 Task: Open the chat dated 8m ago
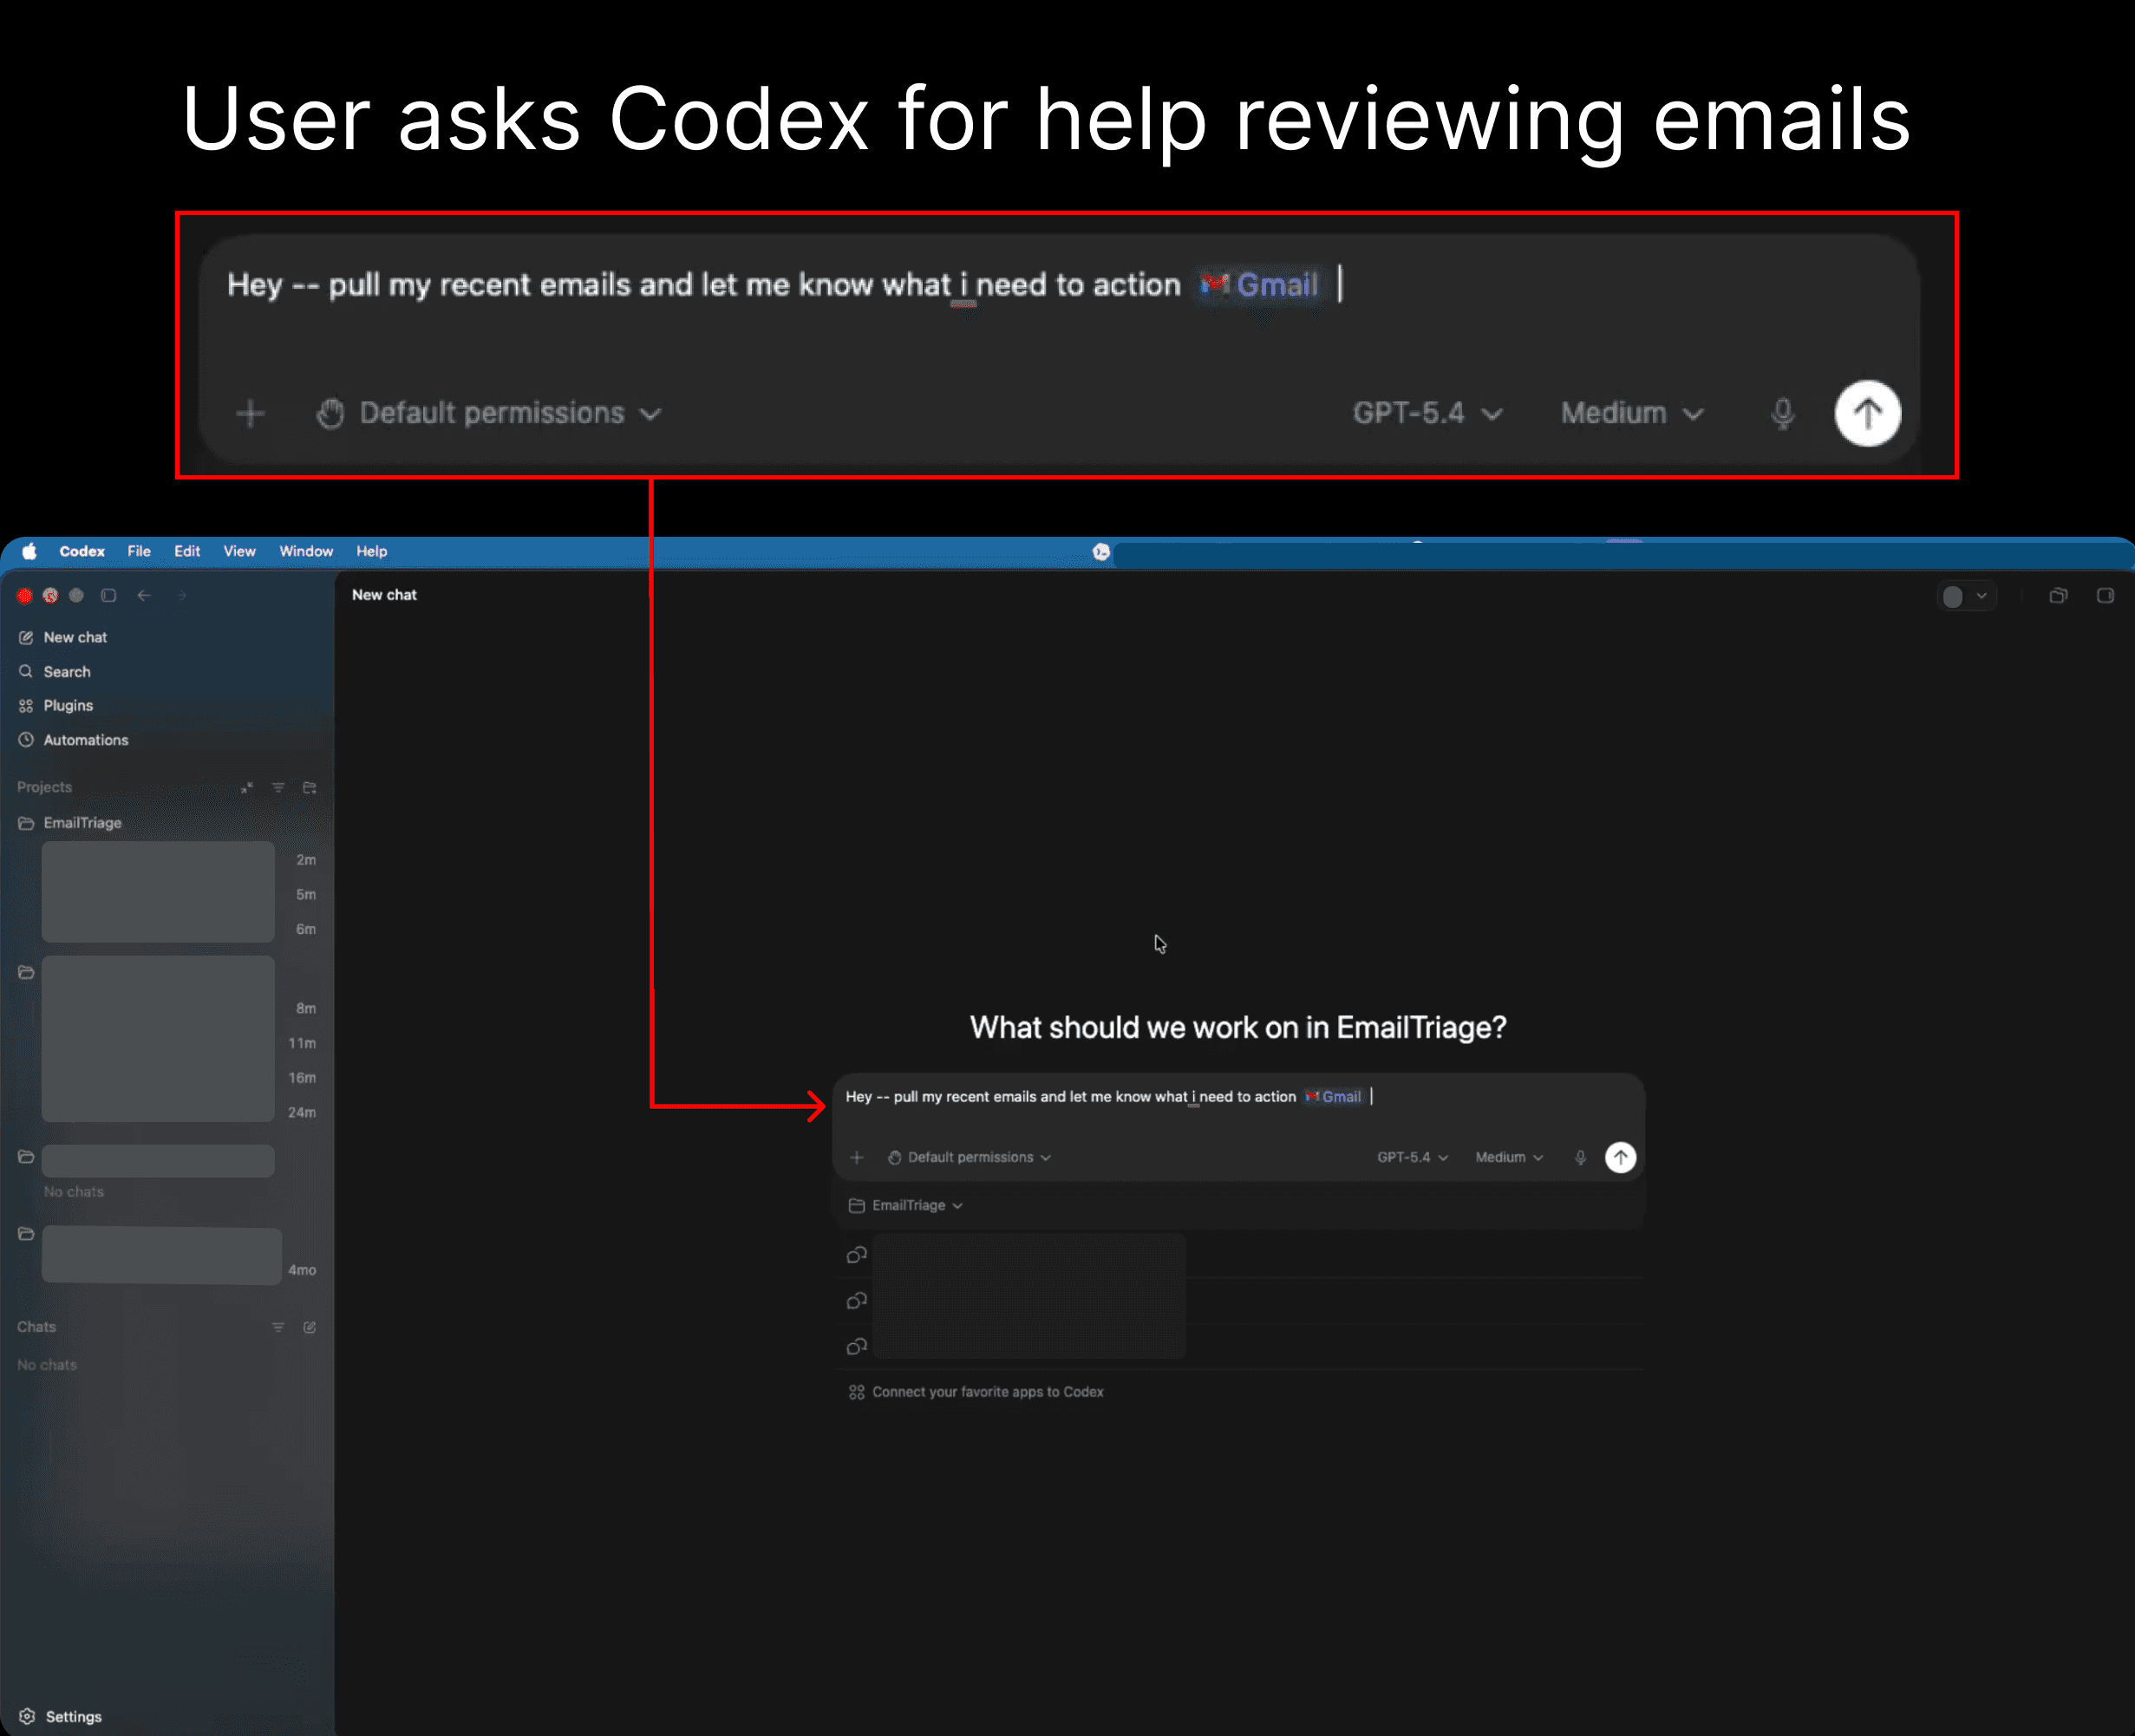coord(180,1008)
